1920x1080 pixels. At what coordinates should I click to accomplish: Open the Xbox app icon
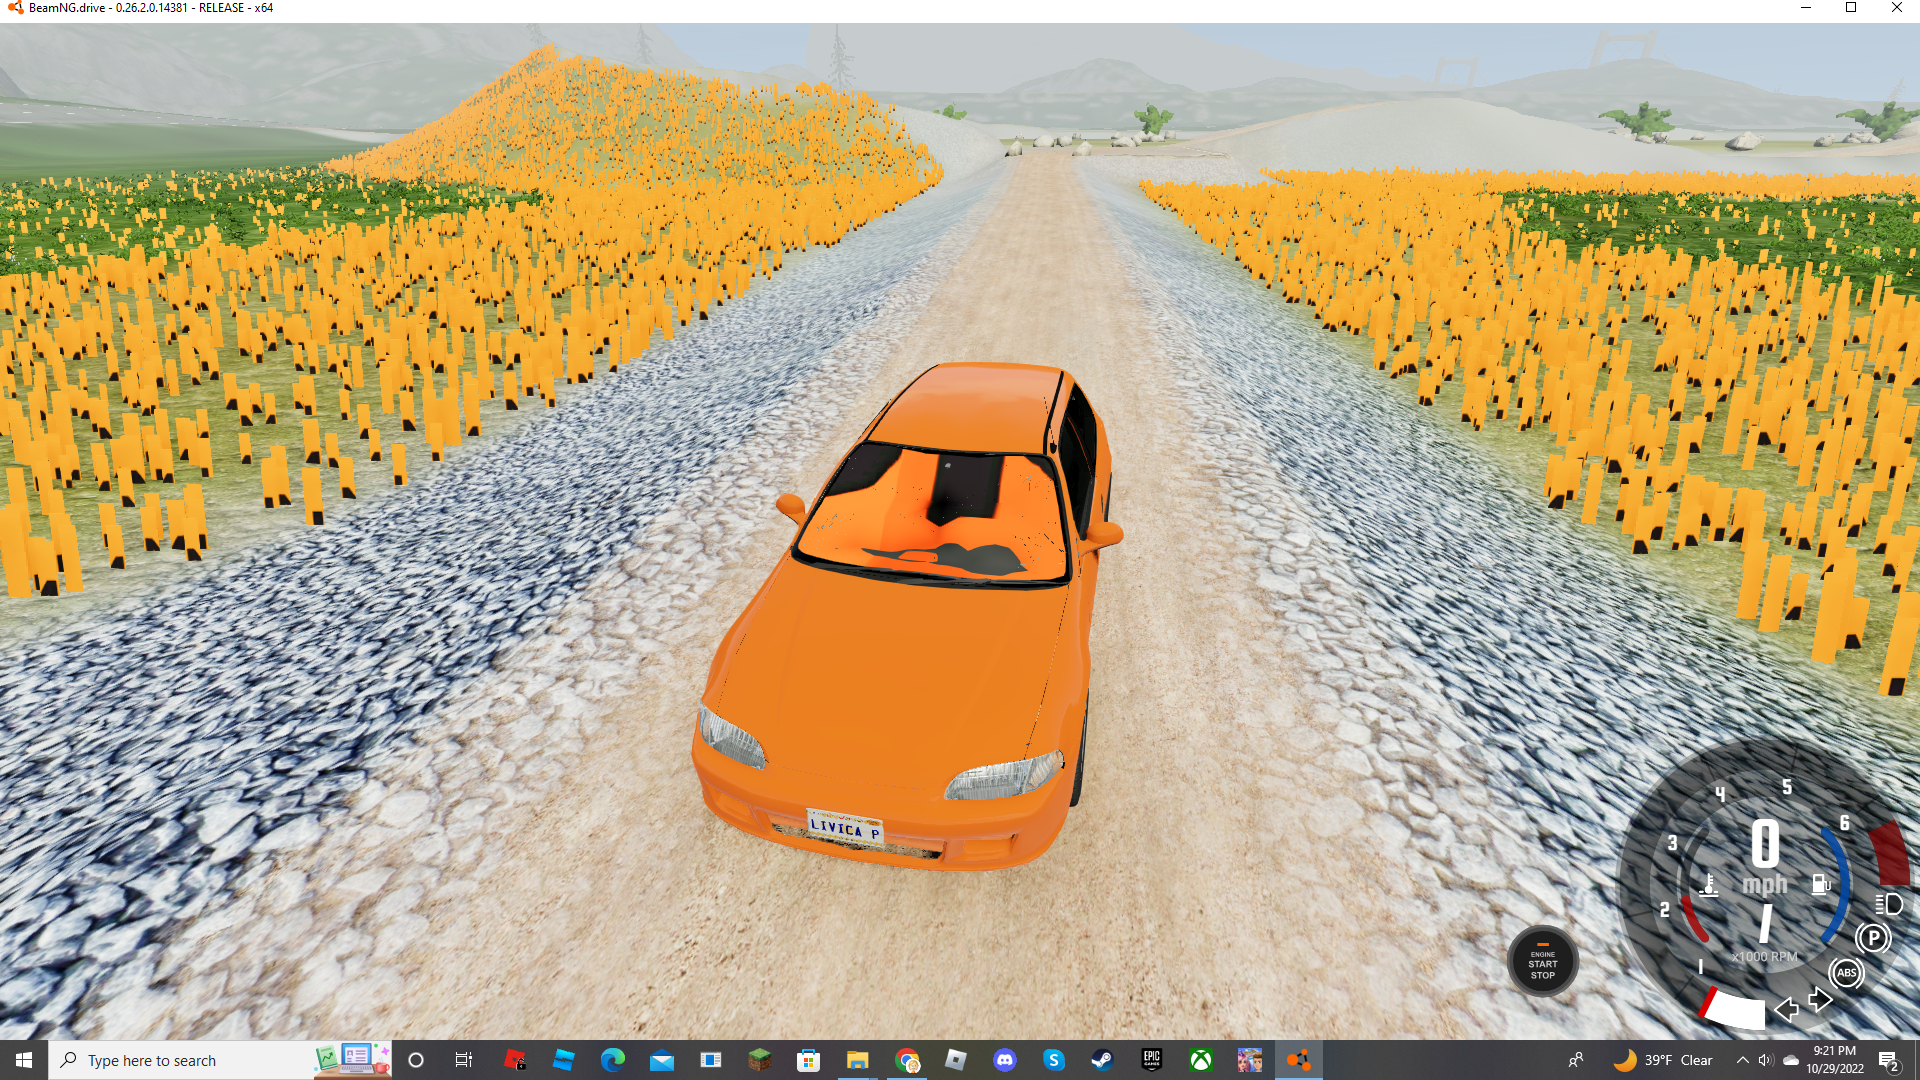coord(1201,1060)
